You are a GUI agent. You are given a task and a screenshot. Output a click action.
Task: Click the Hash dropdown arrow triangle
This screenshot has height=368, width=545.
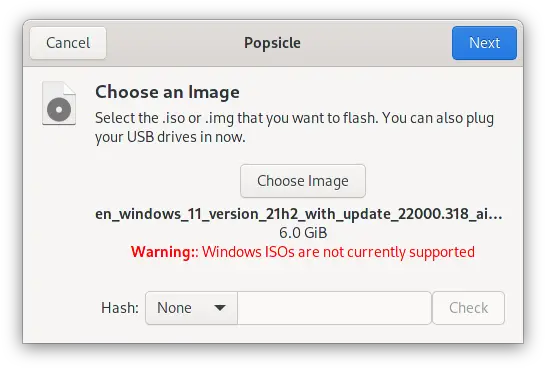point(220,308)
